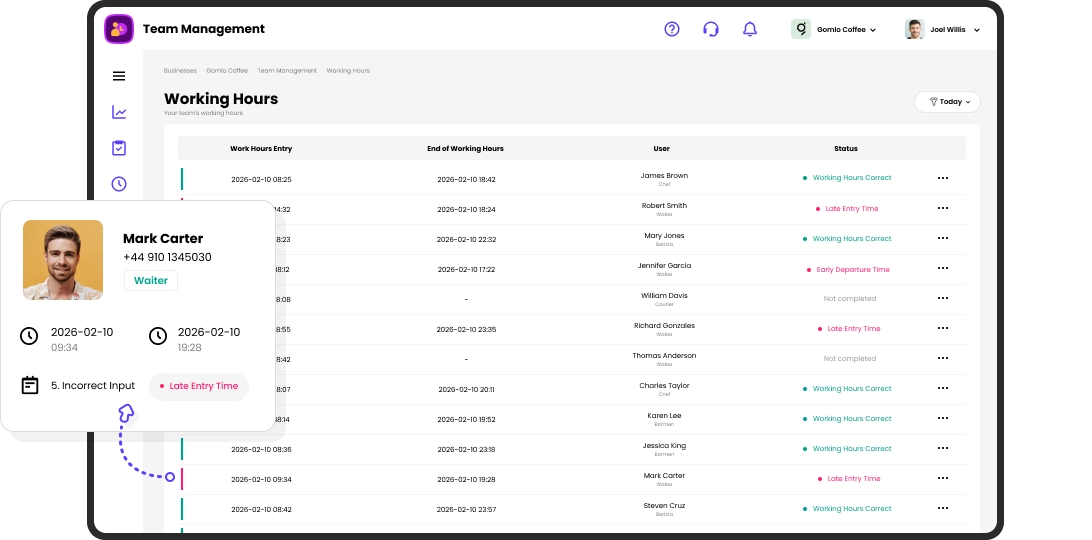This screenshot has width=1092, height=540.
Task: Open the Joel Willis account dropdown
Action: [x=943, y=30]
